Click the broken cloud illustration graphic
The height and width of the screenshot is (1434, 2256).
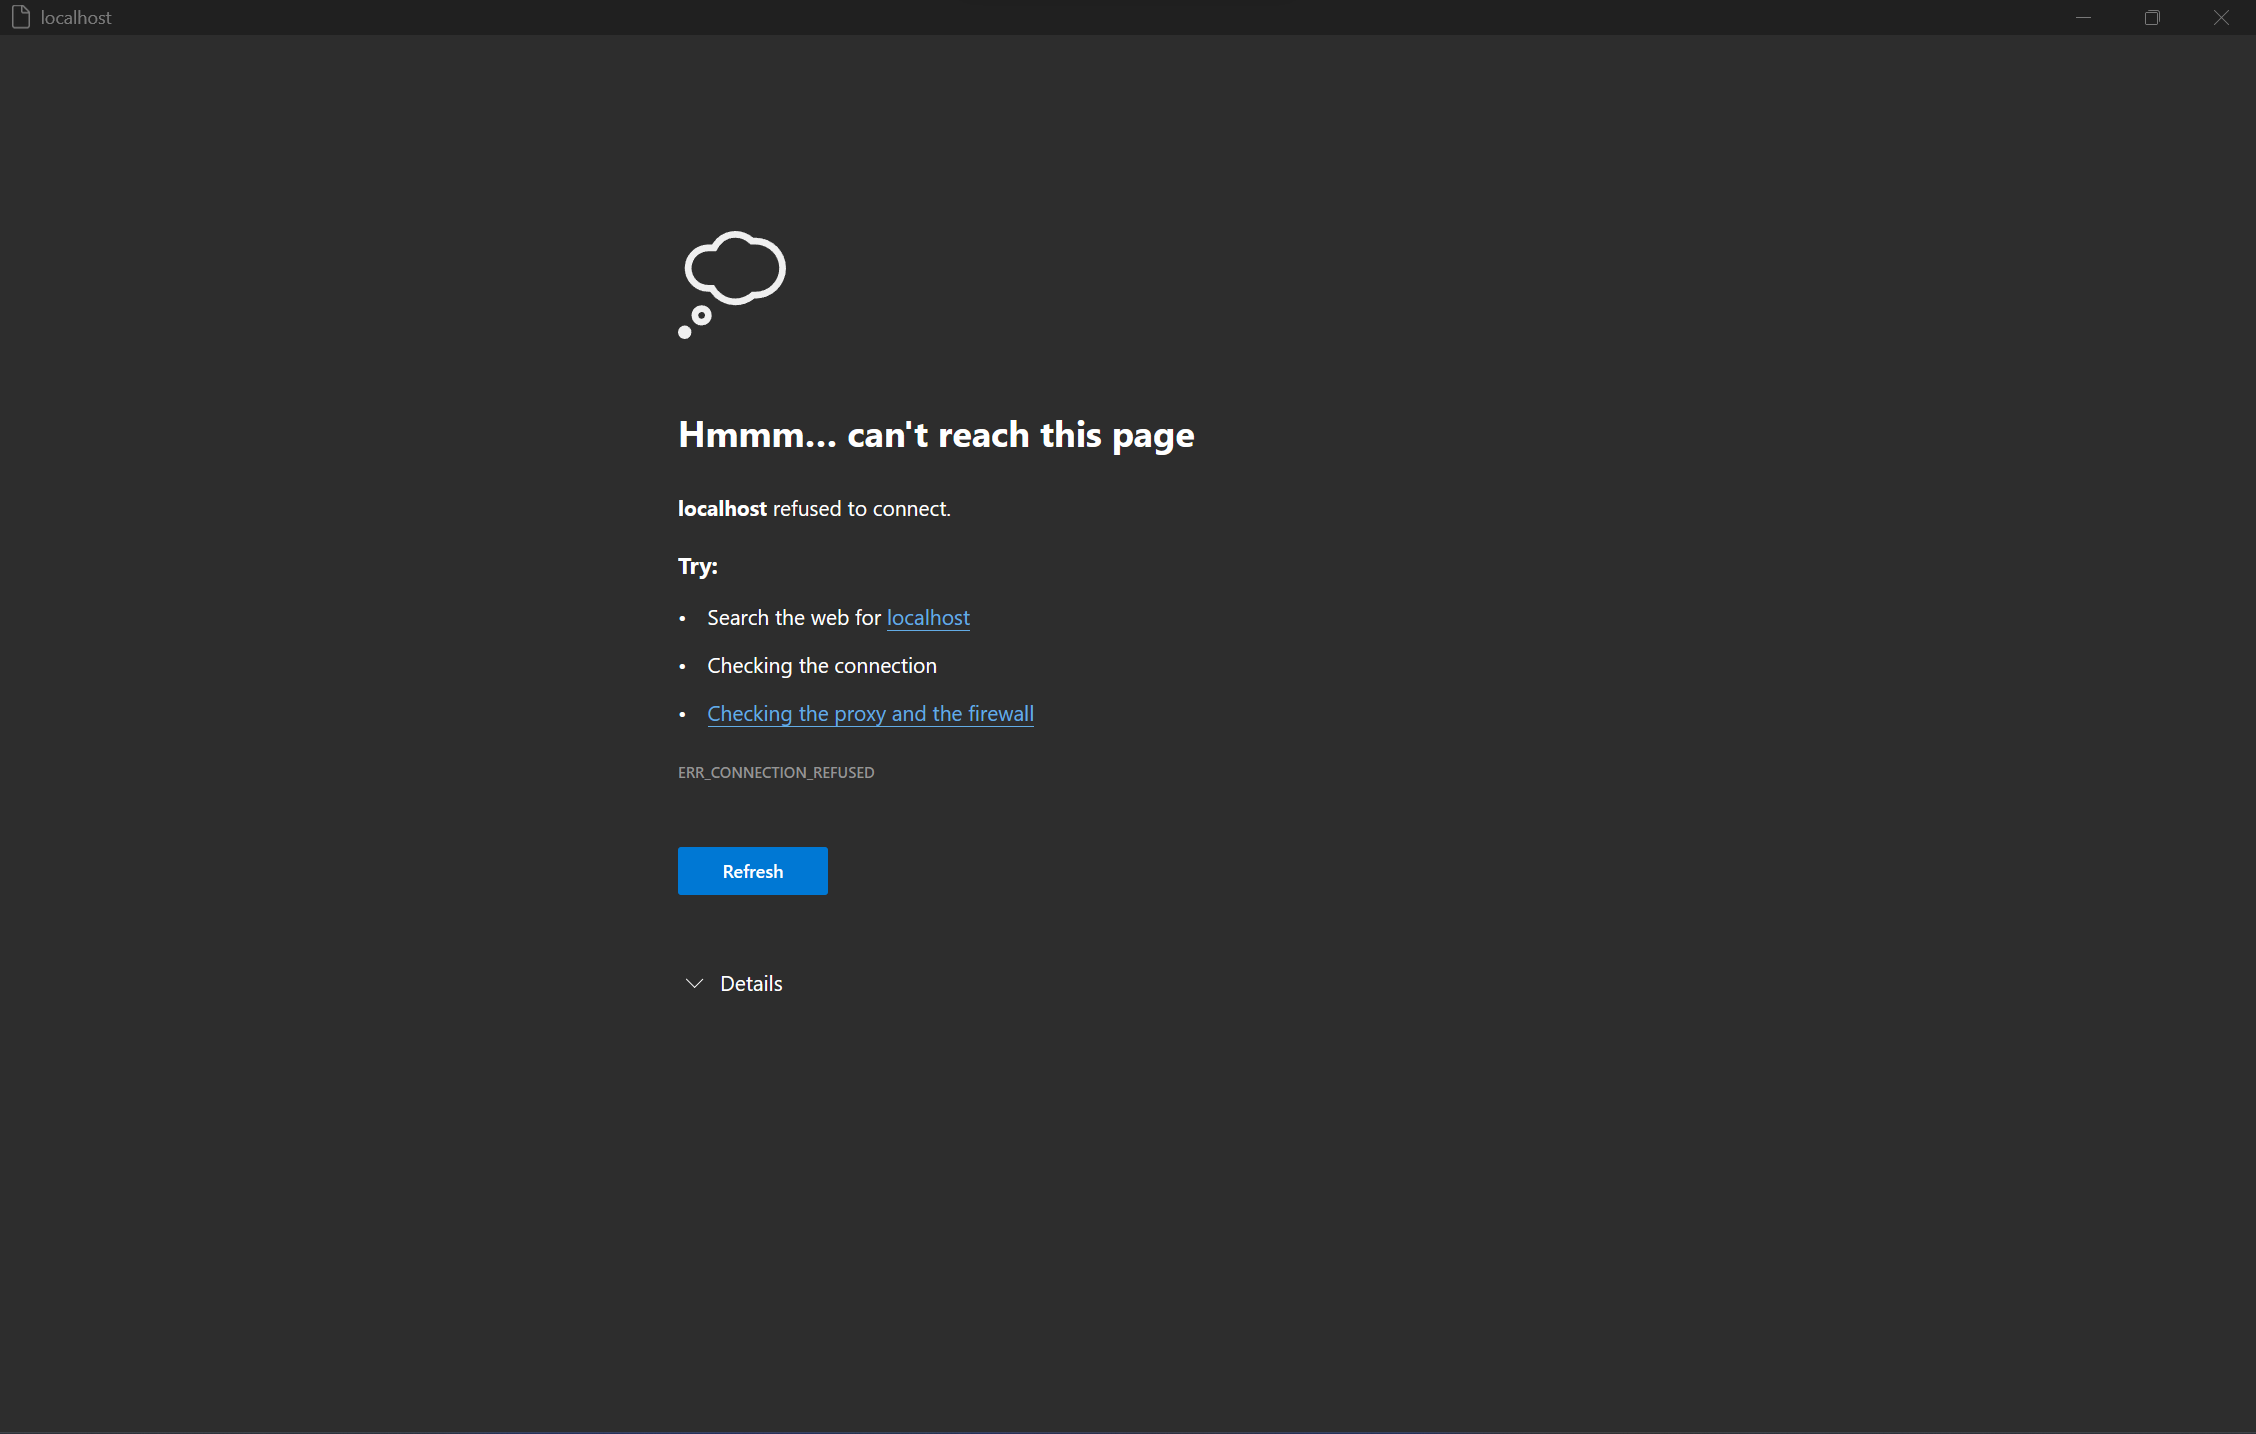pyautogui.click(x=732, y=285)
